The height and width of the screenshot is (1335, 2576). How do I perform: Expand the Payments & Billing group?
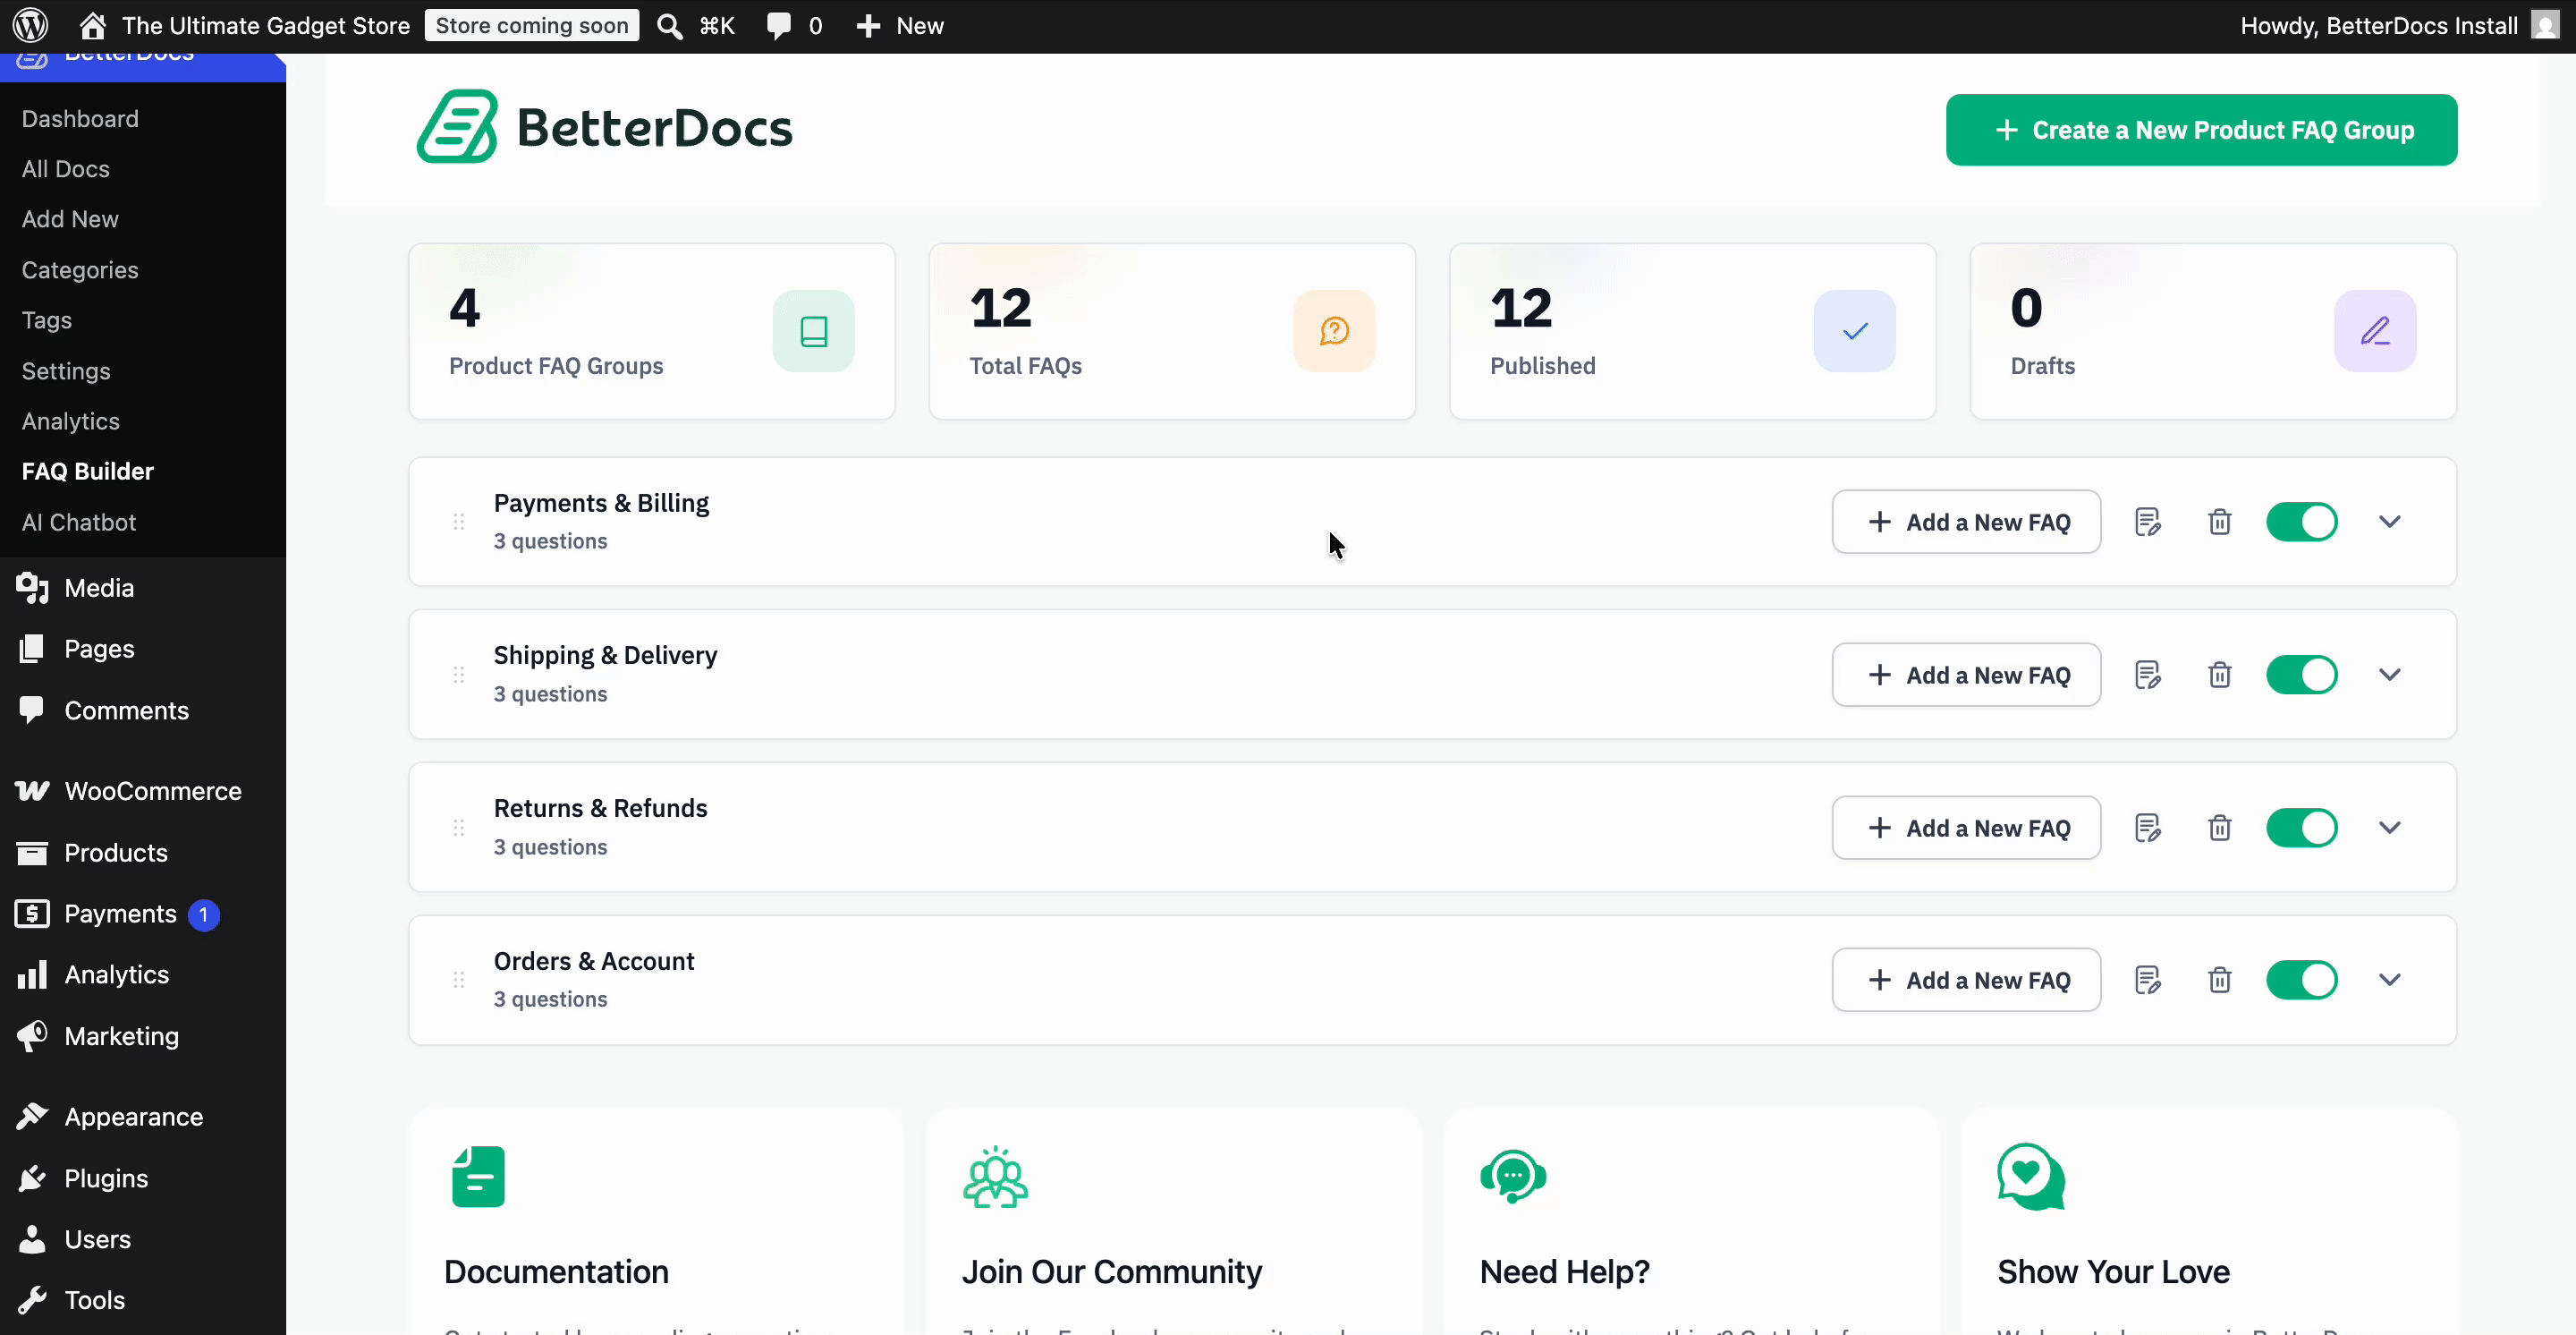2390,522
